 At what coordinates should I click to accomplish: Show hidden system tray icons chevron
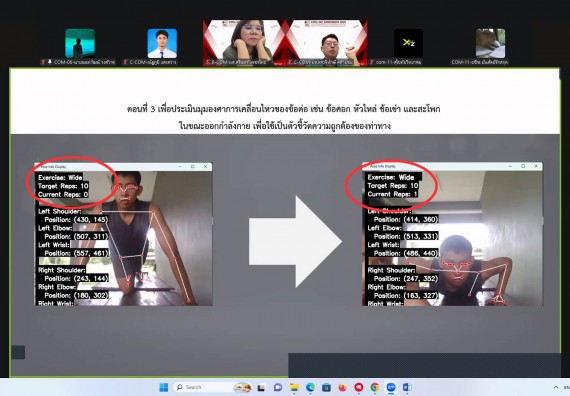click(555, 388)
